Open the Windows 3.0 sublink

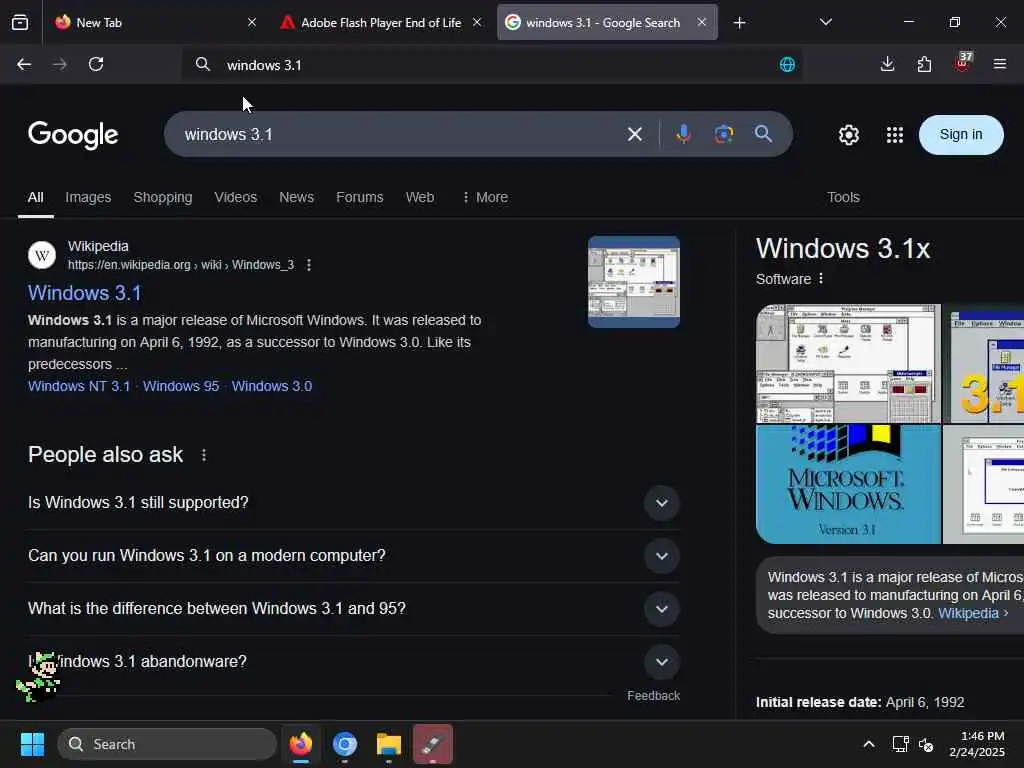click(x=272, y=386)
